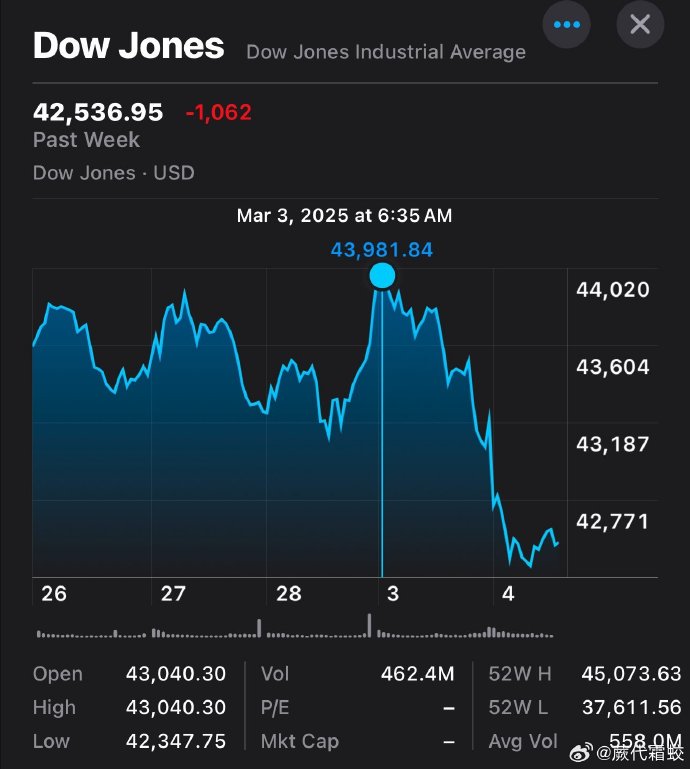Tap the Weibo watermark logo icon
690x769 pixels.
coord(581,752)
